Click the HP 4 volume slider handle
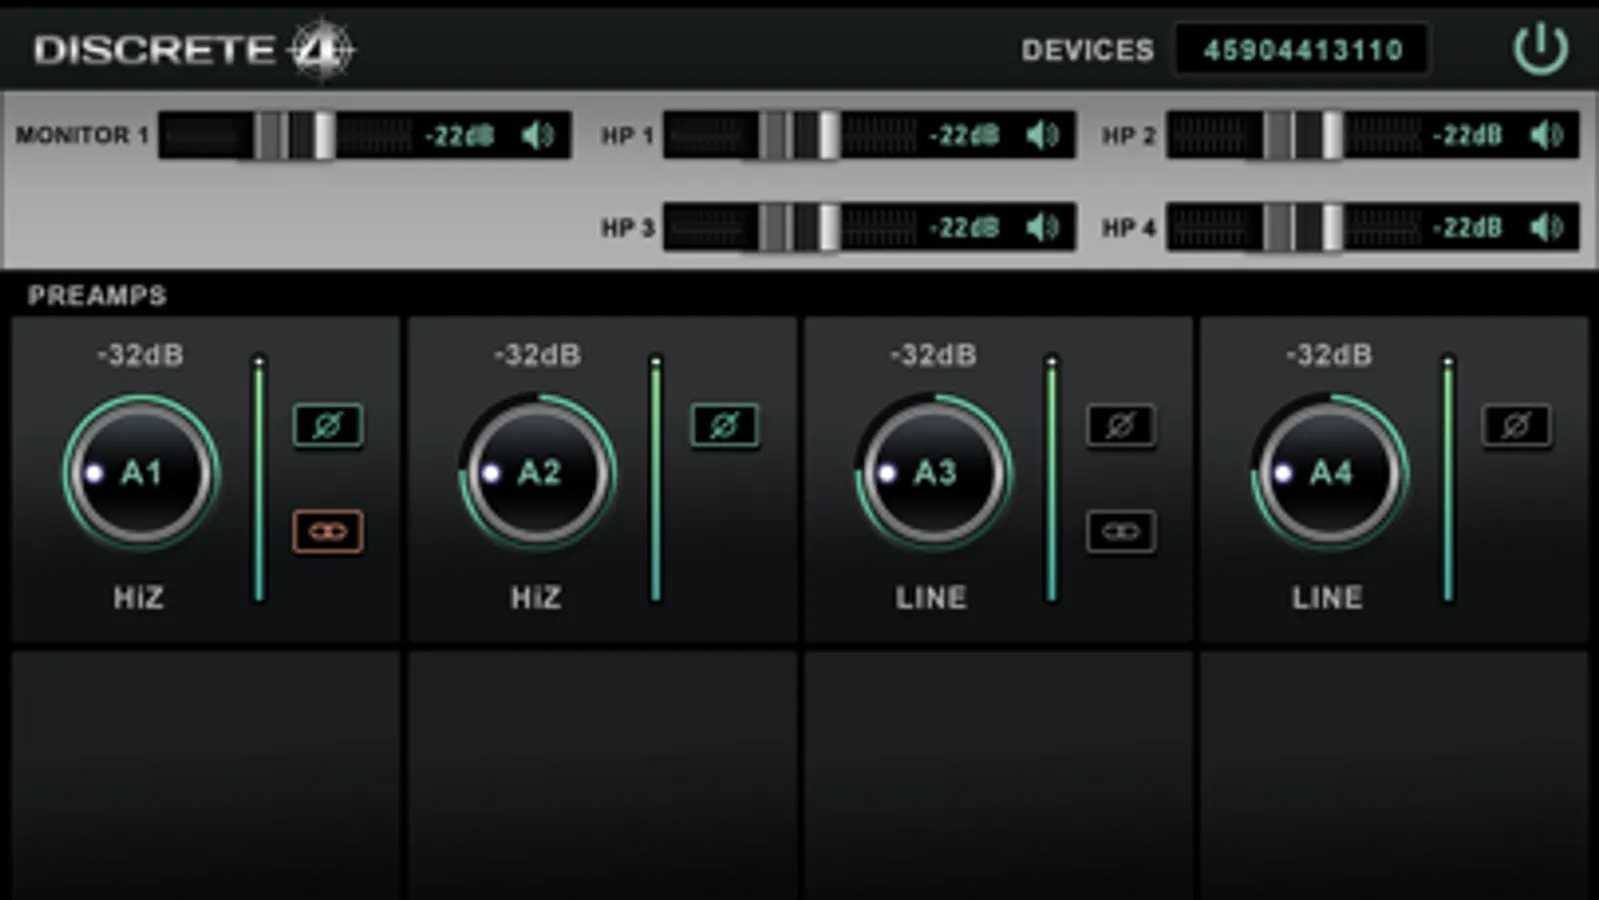The image size is (1599, 900). [x=1303, y=227]
